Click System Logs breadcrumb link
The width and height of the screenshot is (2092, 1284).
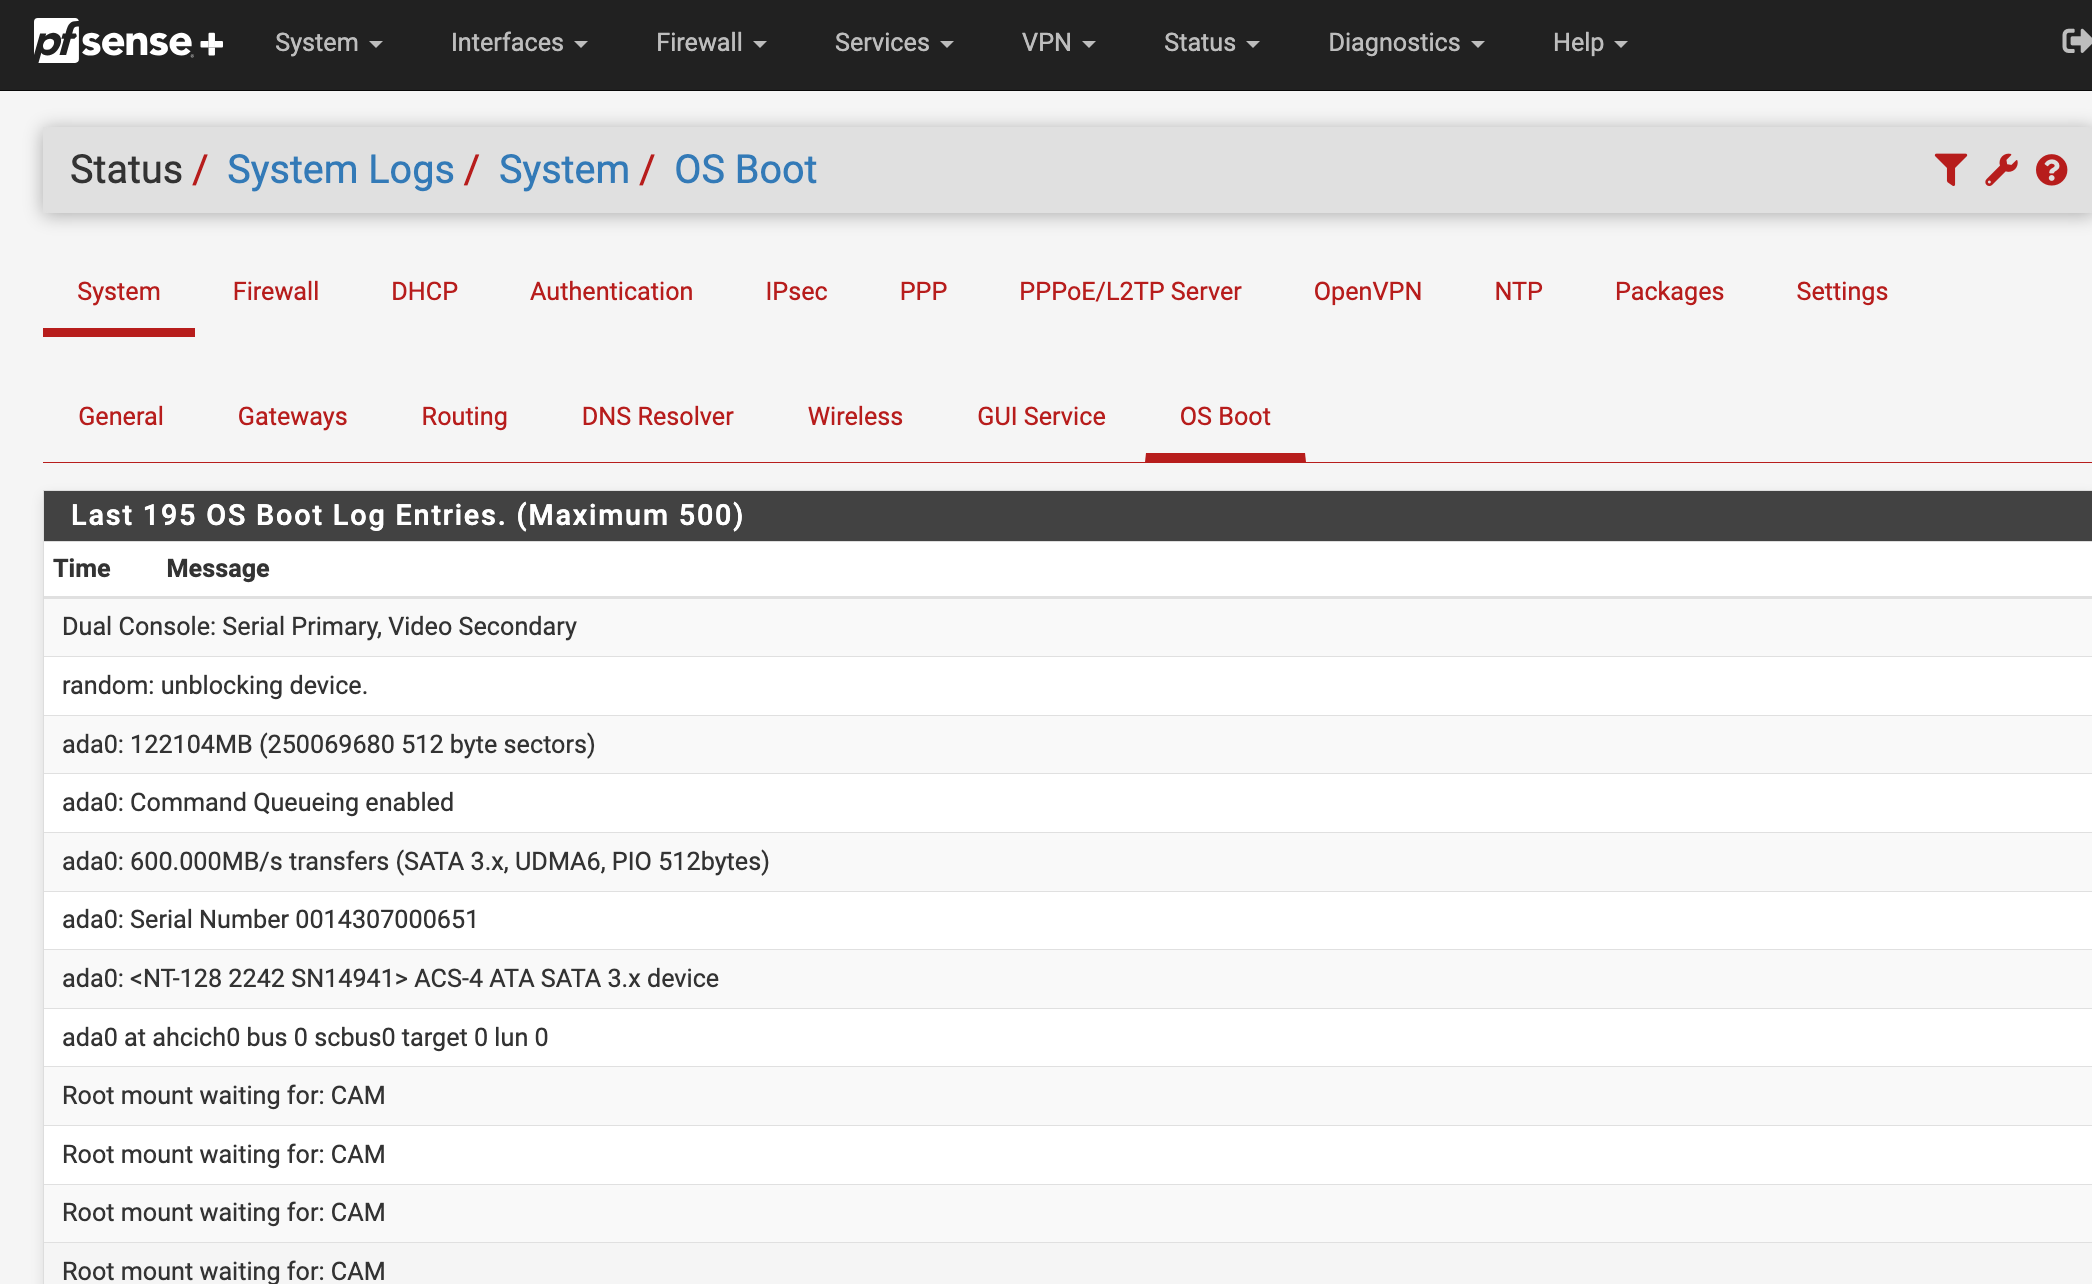coord(340,170)
